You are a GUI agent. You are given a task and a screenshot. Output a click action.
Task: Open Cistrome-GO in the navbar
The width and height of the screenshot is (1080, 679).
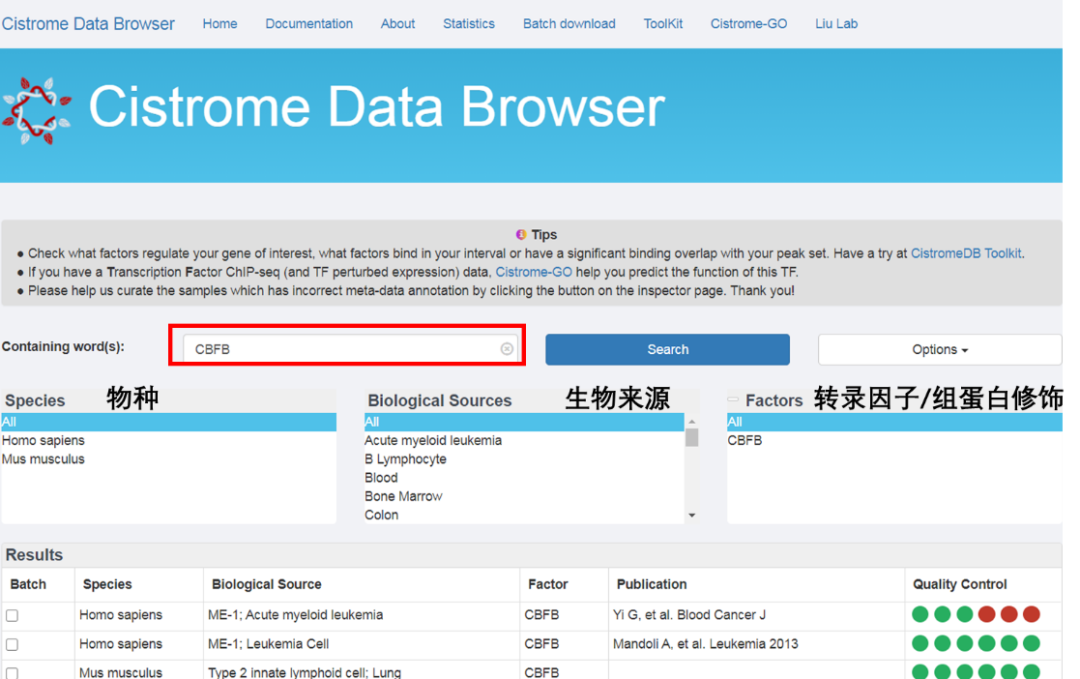[749, 23]
